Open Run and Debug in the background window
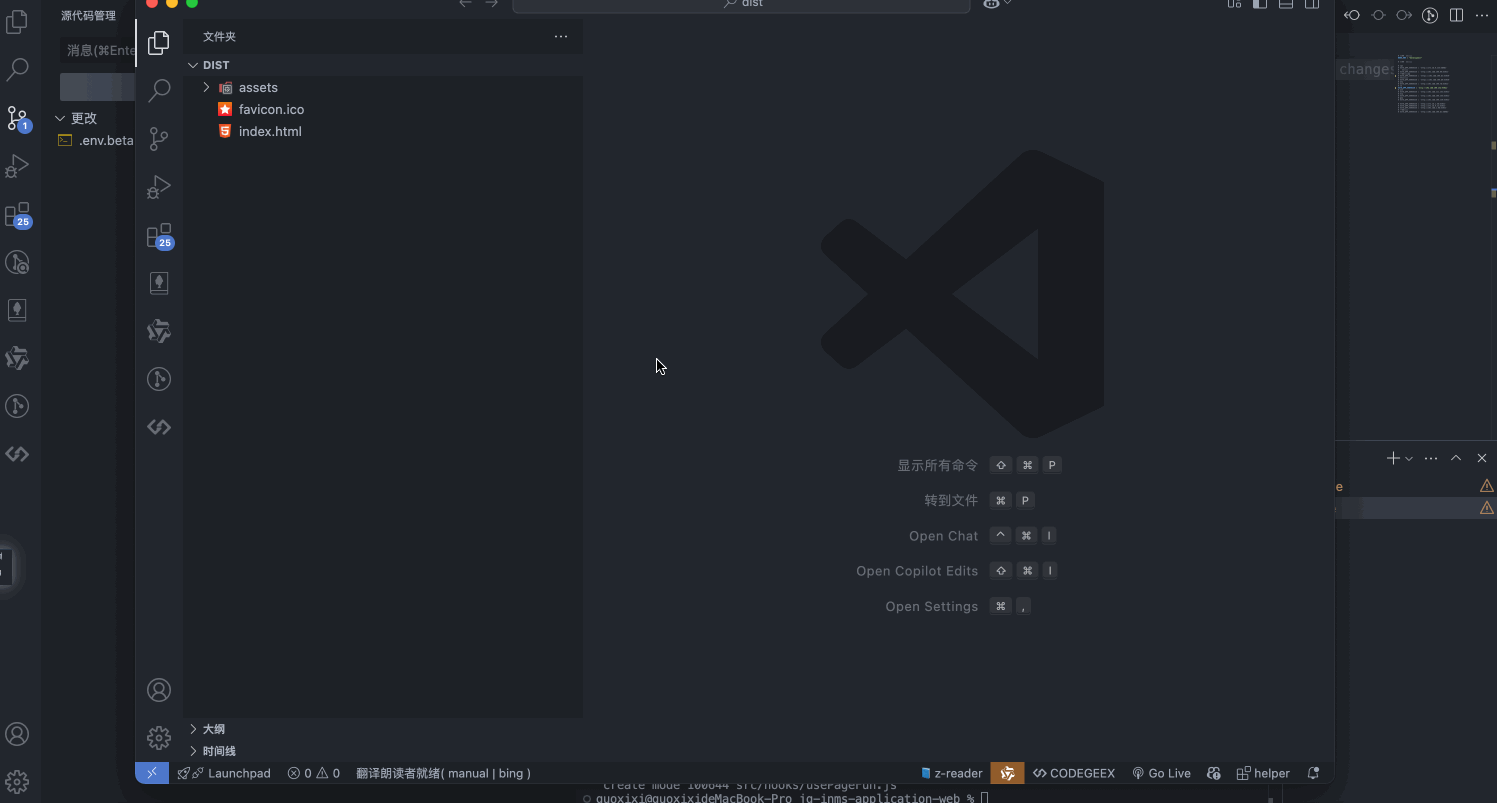The width and height of the screenshot is (1497, 803). click(17, 166)
